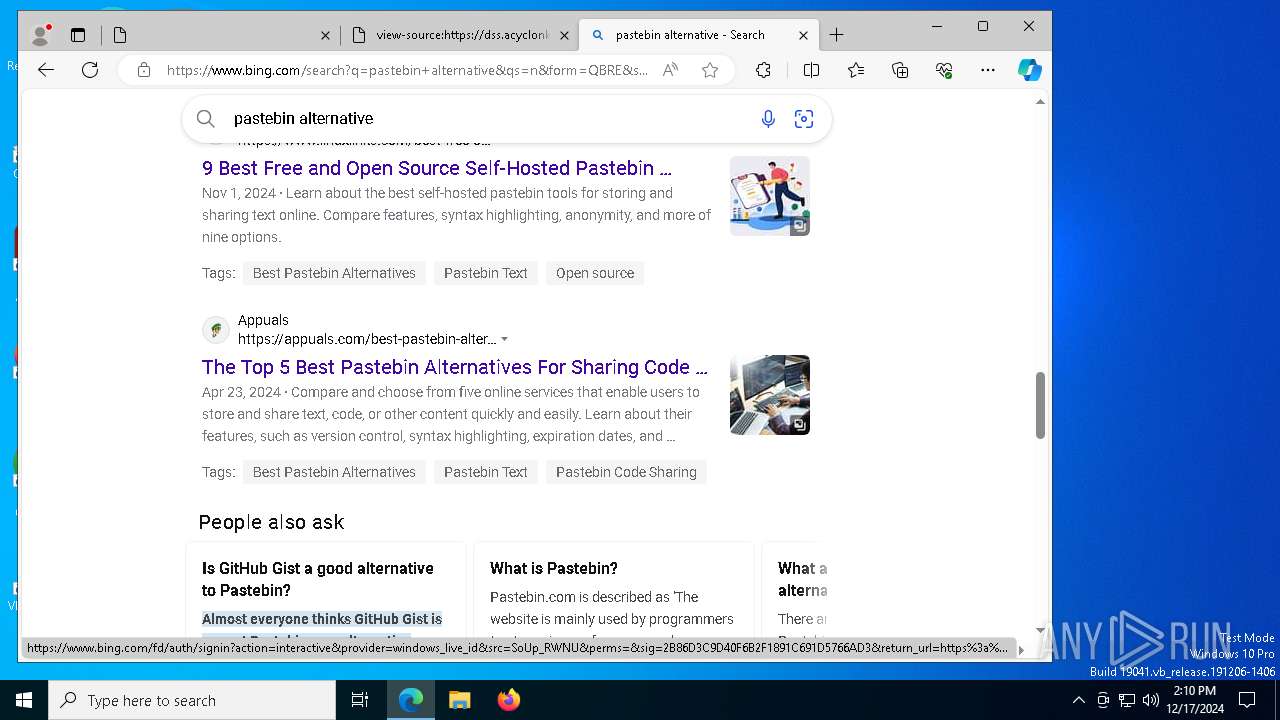Open the appuals.com result URL
1280x720 pixels.
(x=367, y=339)
